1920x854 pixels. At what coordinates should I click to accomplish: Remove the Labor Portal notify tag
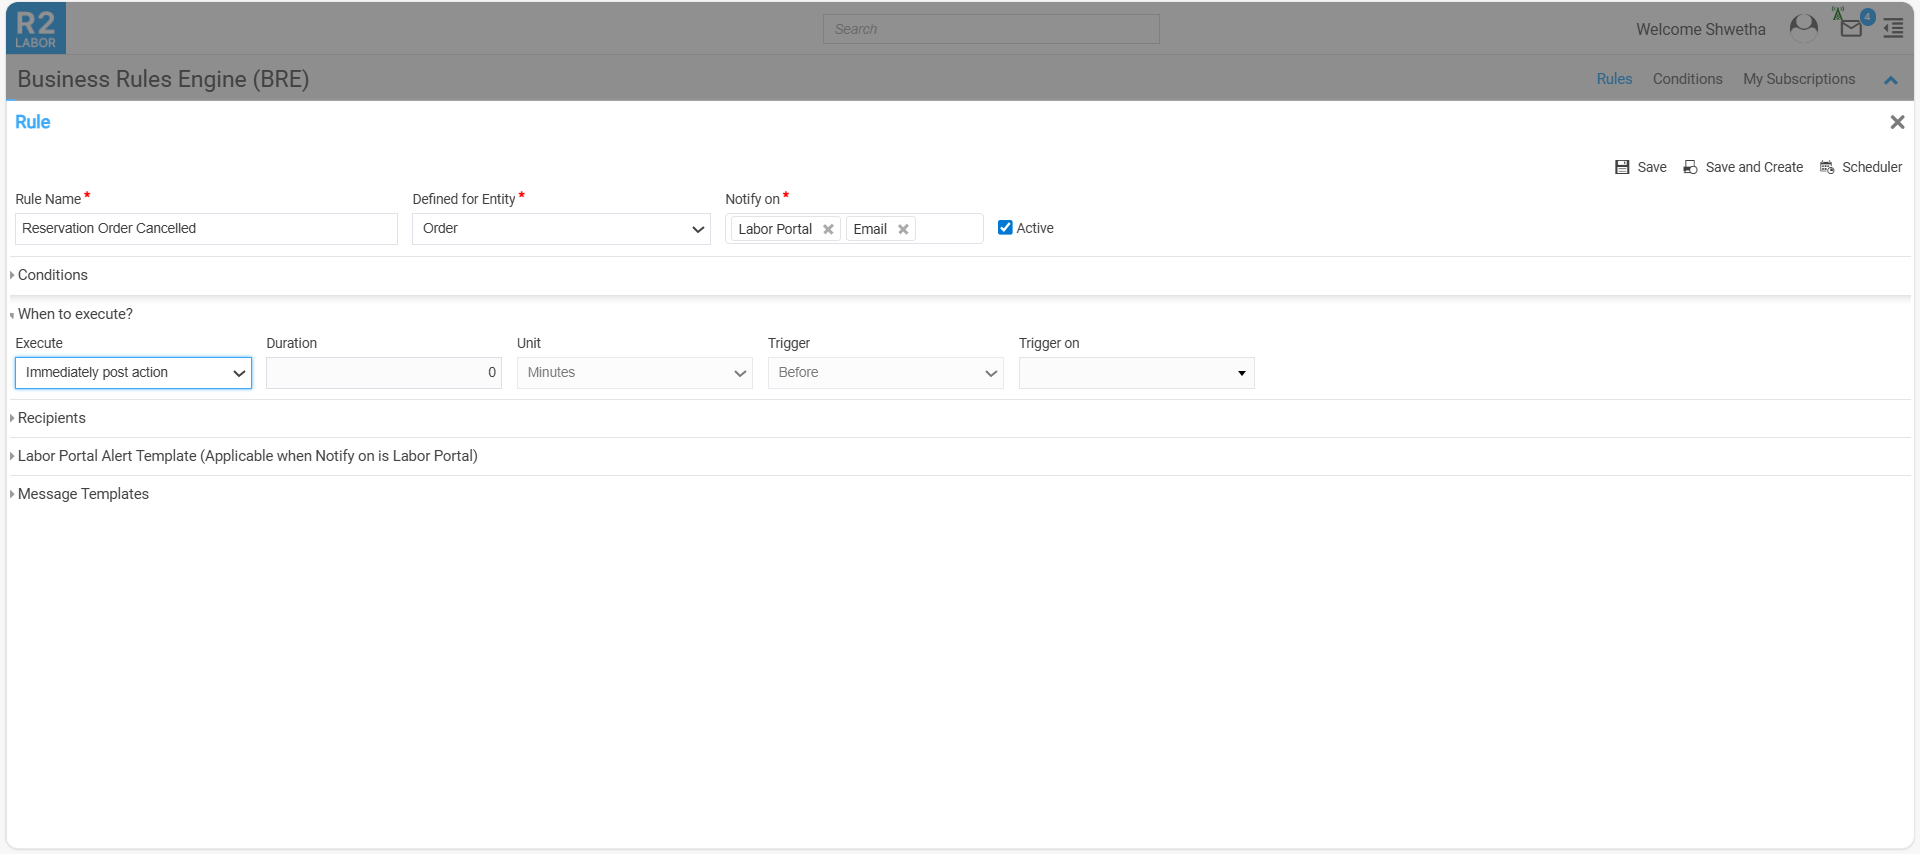point(828,229)
